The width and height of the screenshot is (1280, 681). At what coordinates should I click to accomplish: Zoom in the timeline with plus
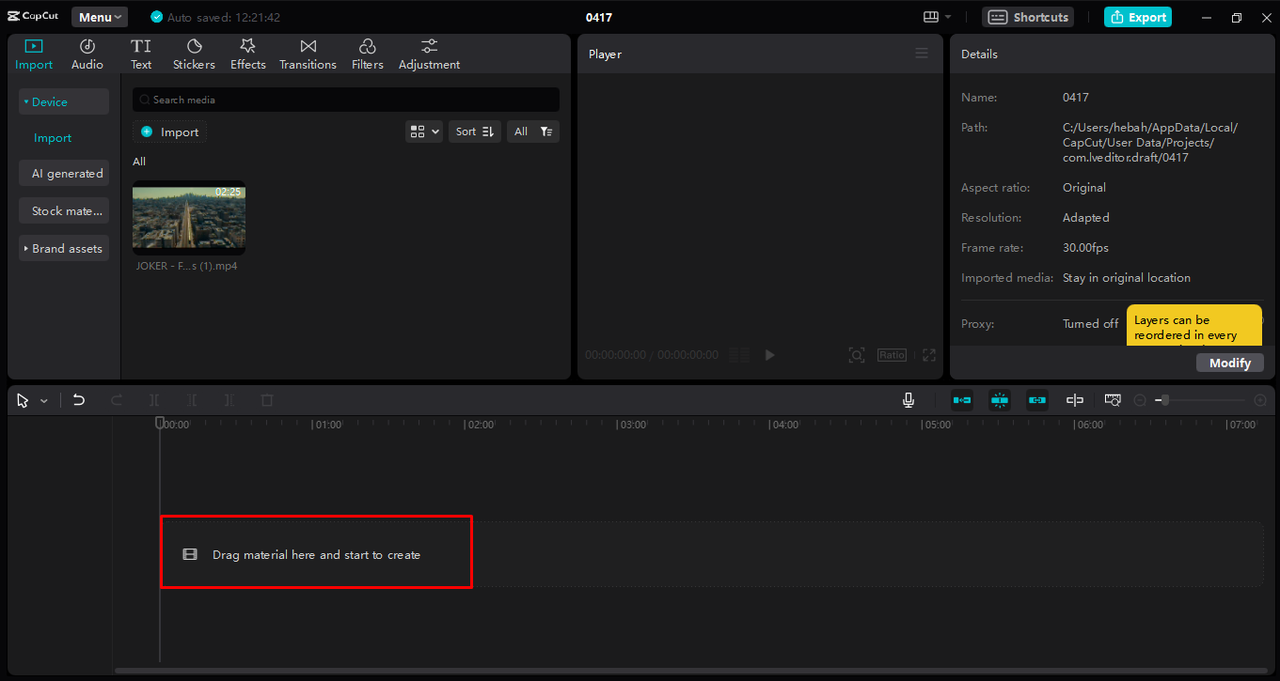click(1259, 400)
